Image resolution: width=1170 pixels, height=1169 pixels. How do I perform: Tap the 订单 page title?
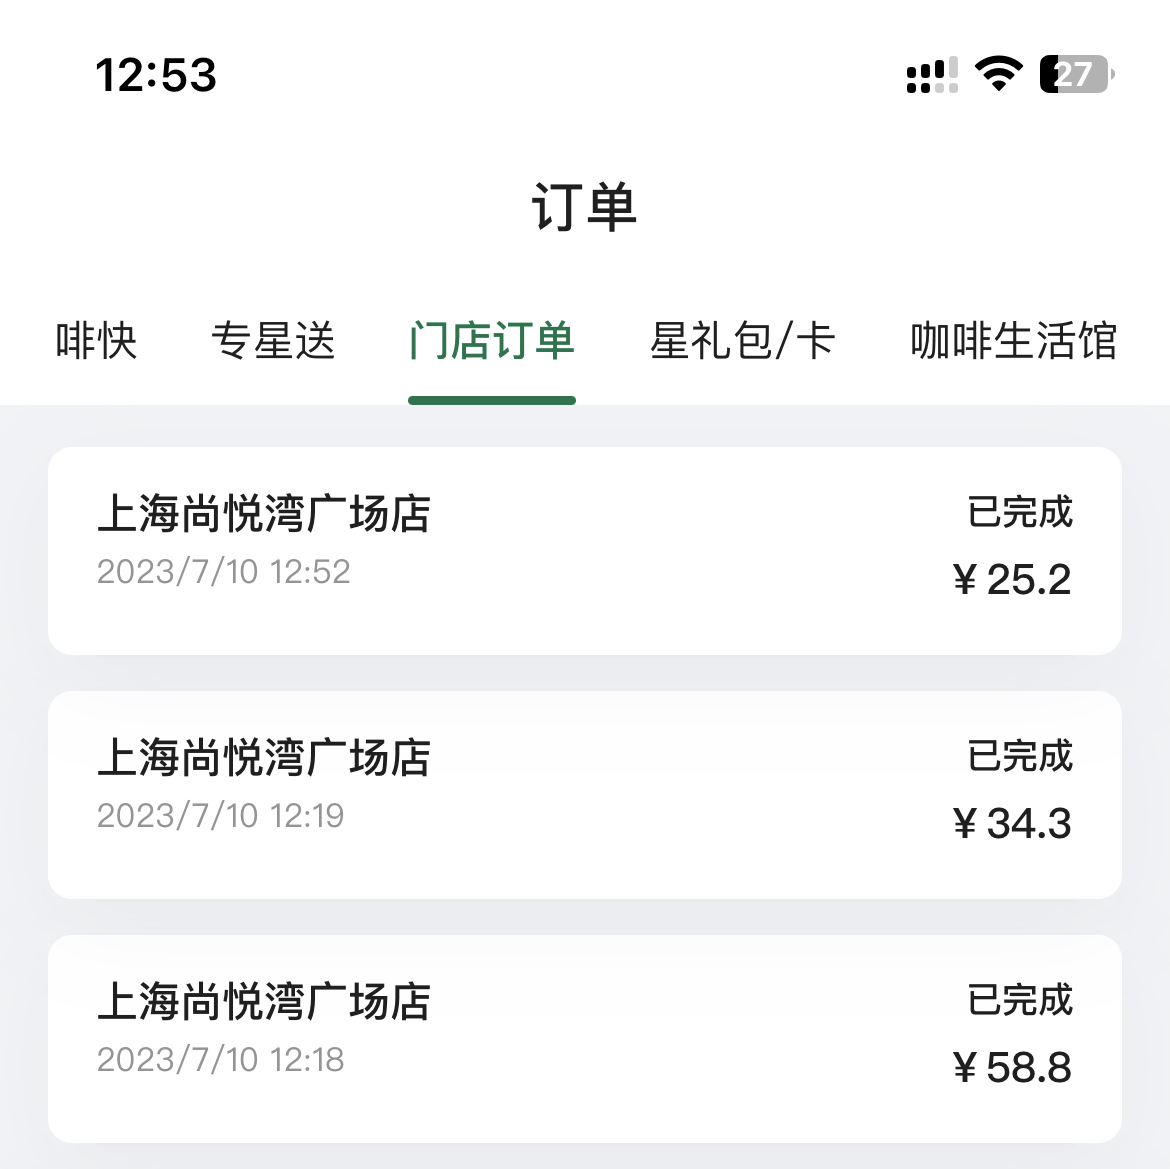[x=584, y=207]
